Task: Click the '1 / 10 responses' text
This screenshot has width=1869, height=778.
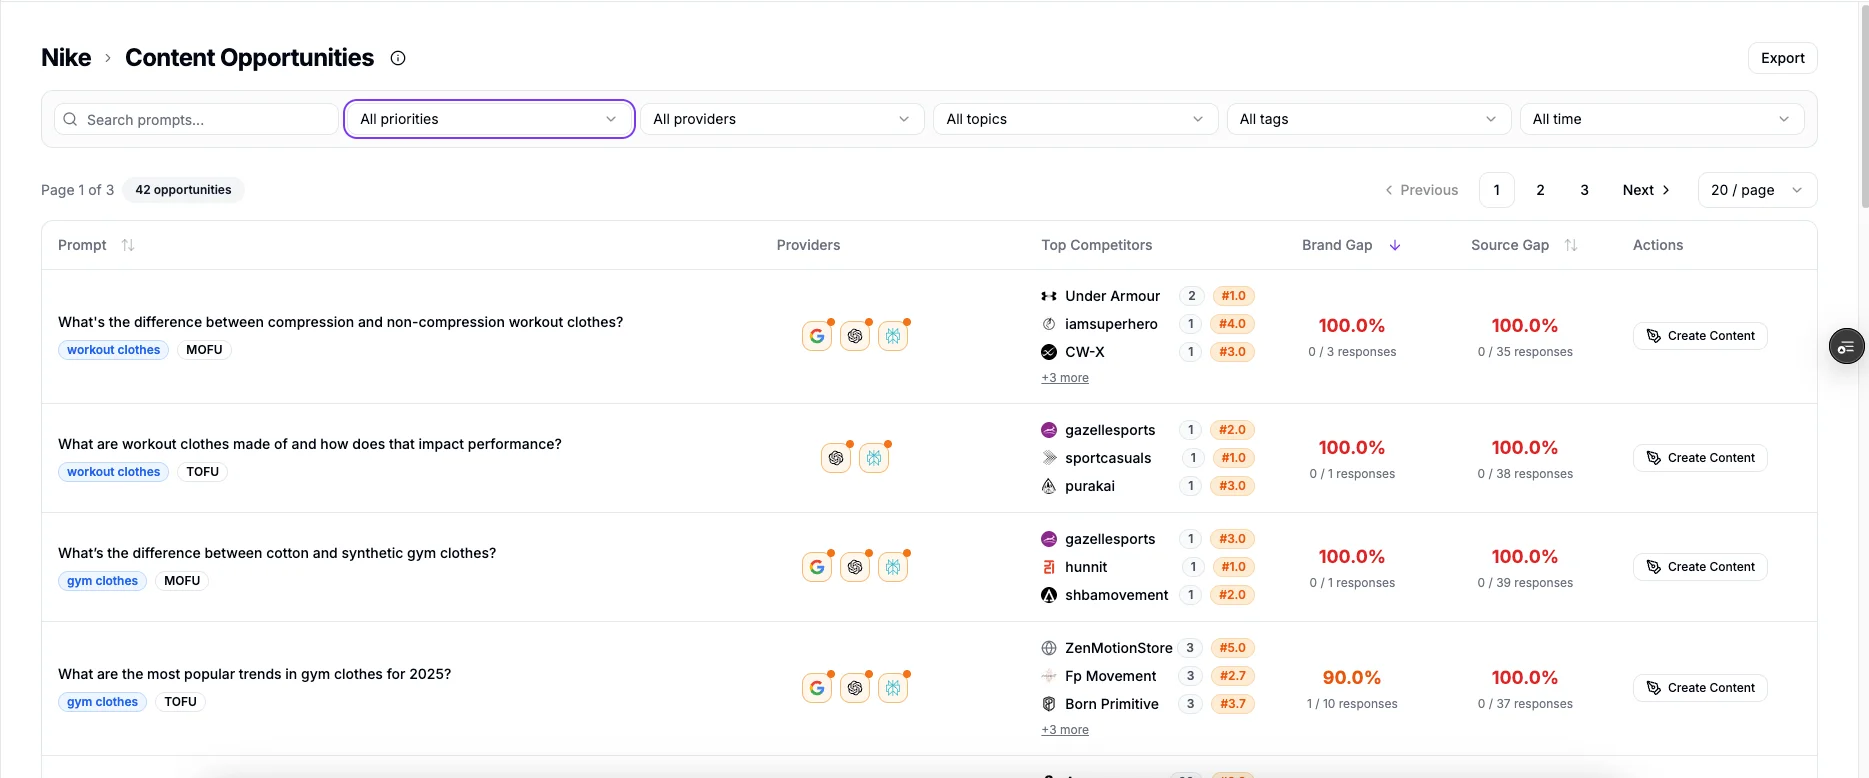Action: pos(1352,704)
